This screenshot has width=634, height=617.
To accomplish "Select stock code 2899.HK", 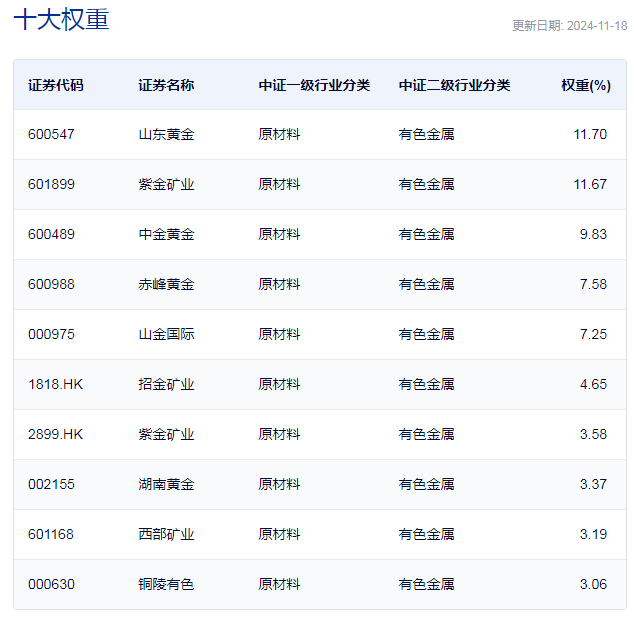I will (x=55, y=434).
